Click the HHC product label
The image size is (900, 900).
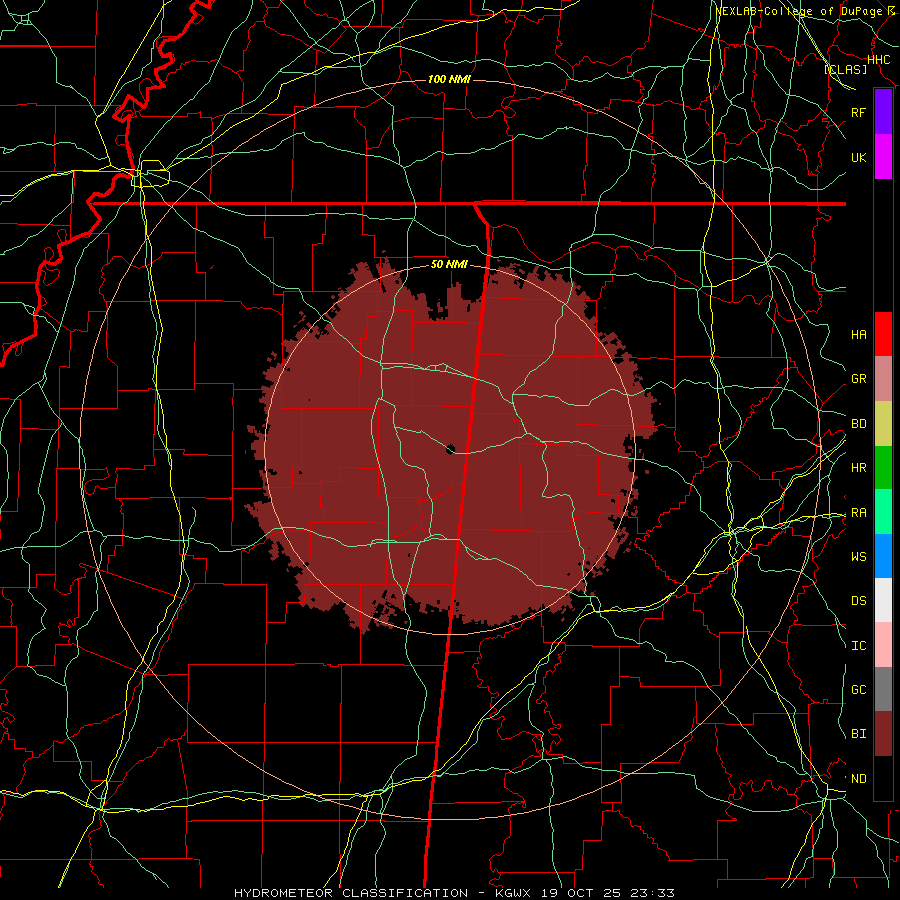(879, 60)
